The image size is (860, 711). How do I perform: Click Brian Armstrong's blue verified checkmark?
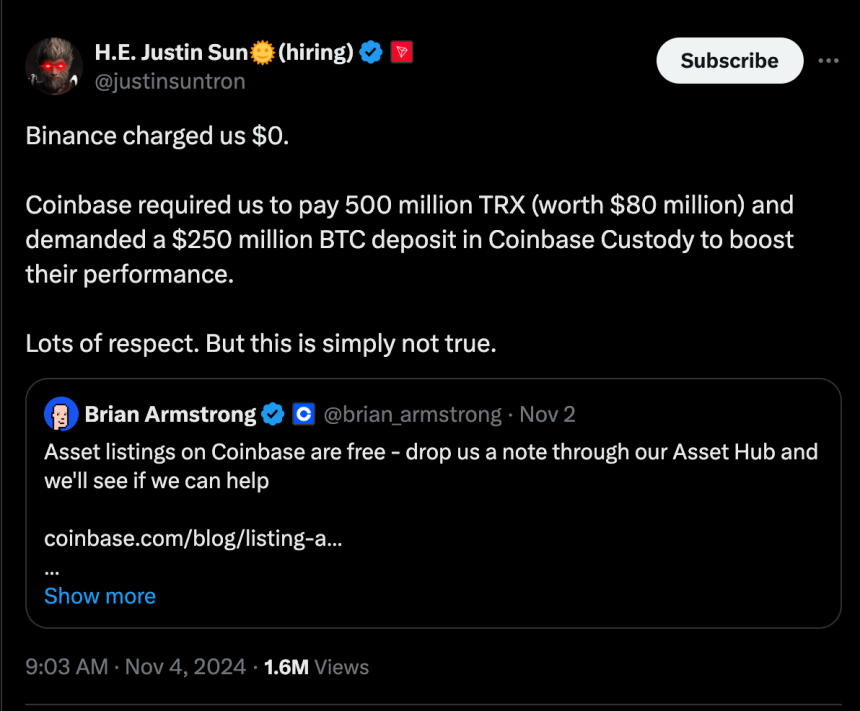[272, 414]
